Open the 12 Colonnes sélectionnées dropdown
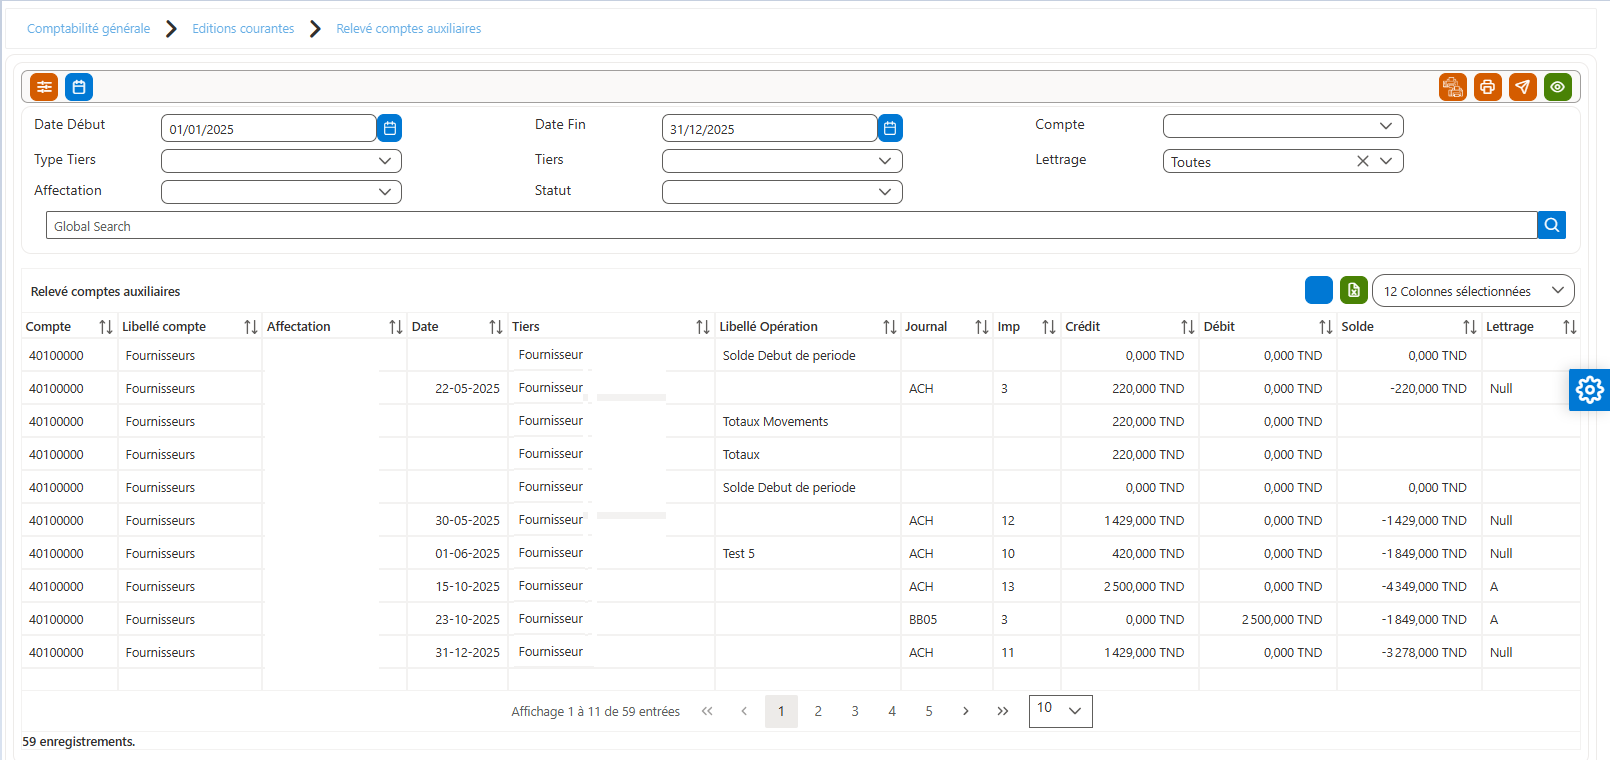The image size is (1610, 760). tap(1473, 291)
